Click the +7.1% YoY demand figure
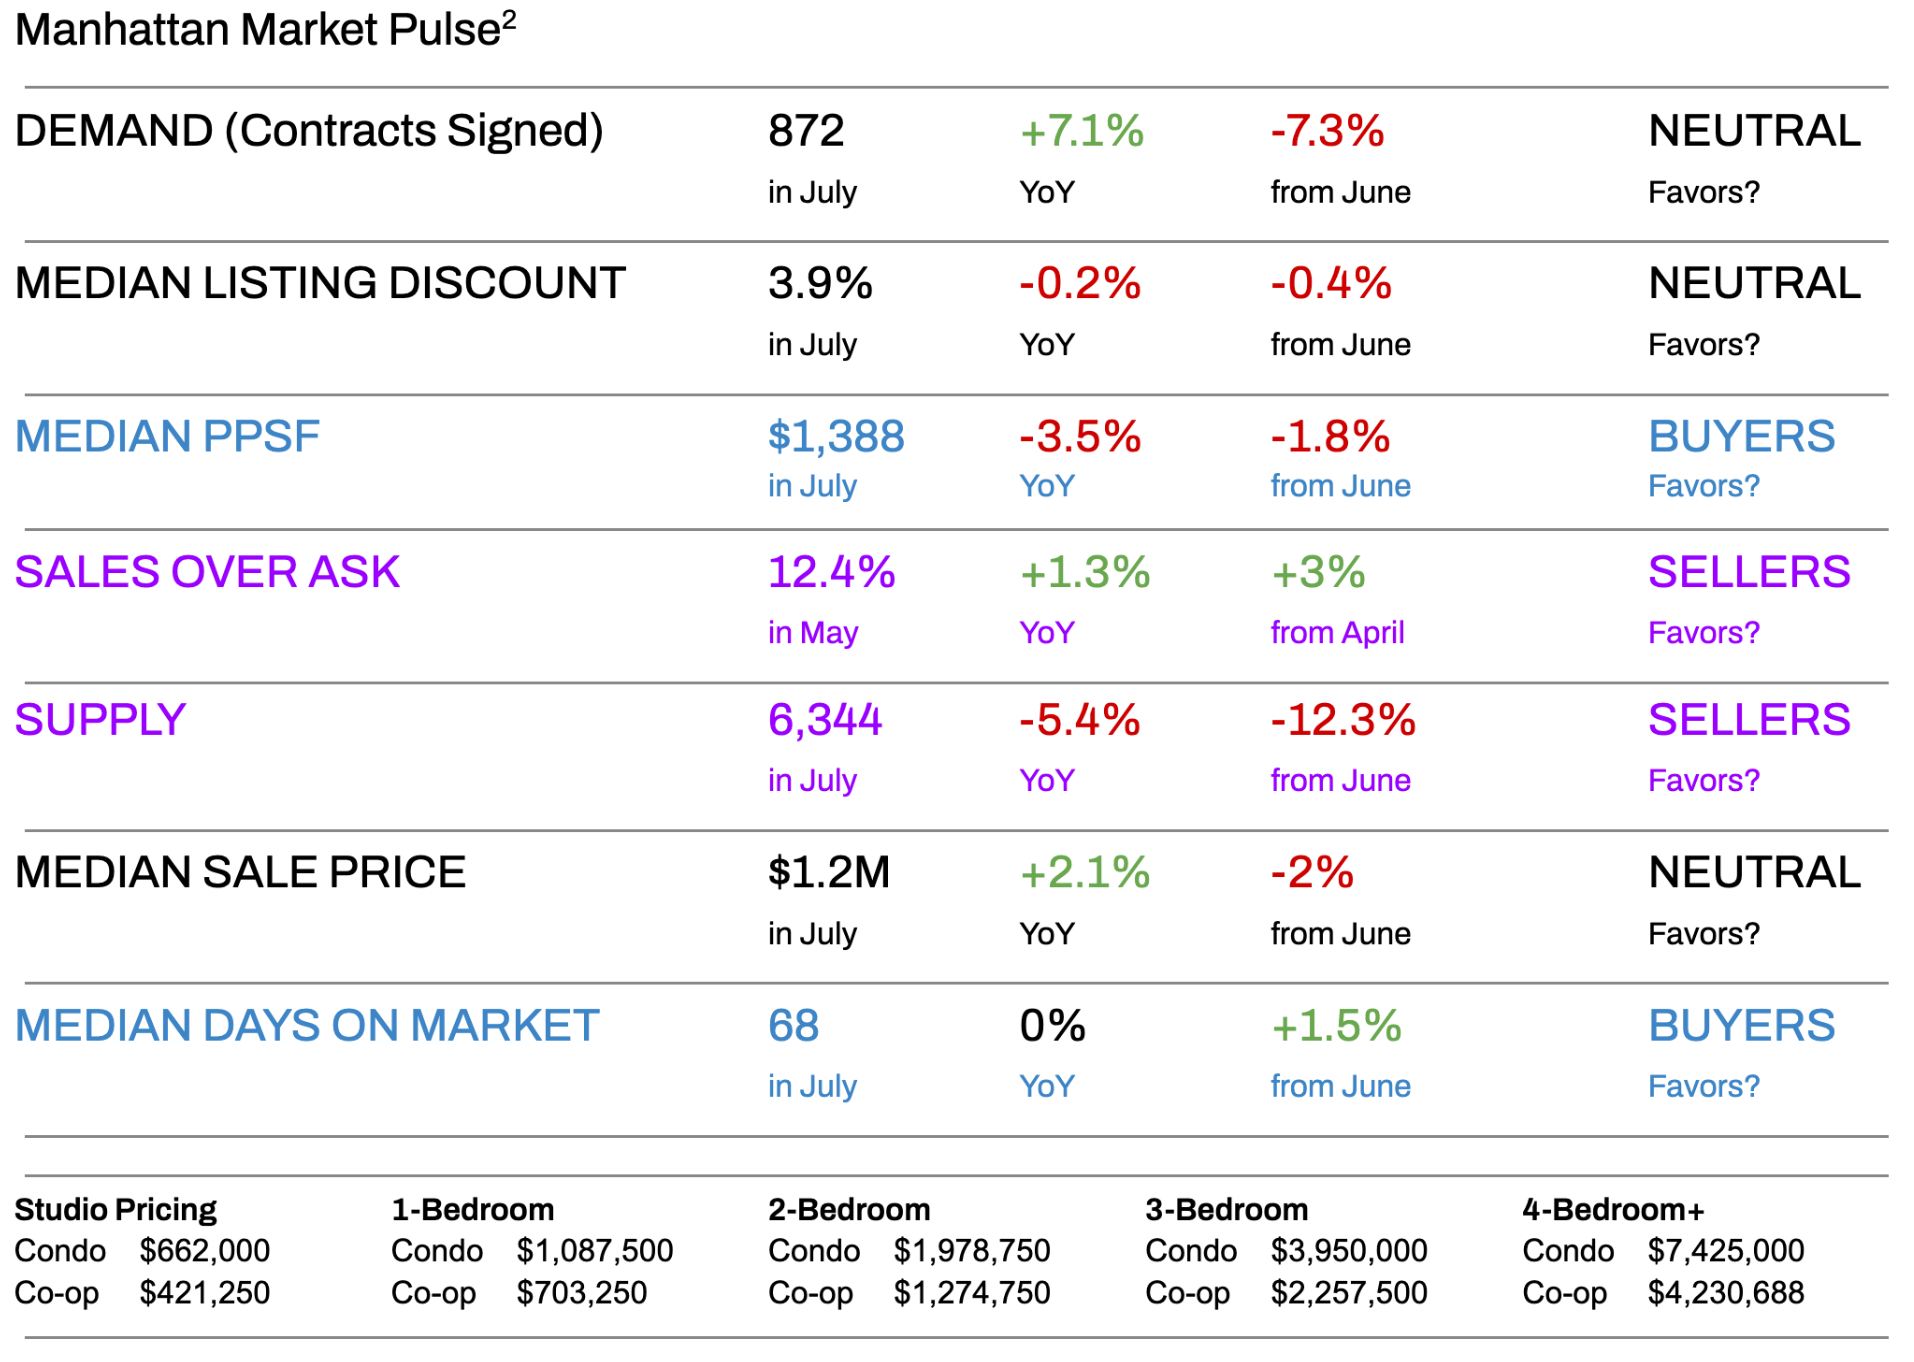The image size is (1914, 1362). (x=1081, y=131)
